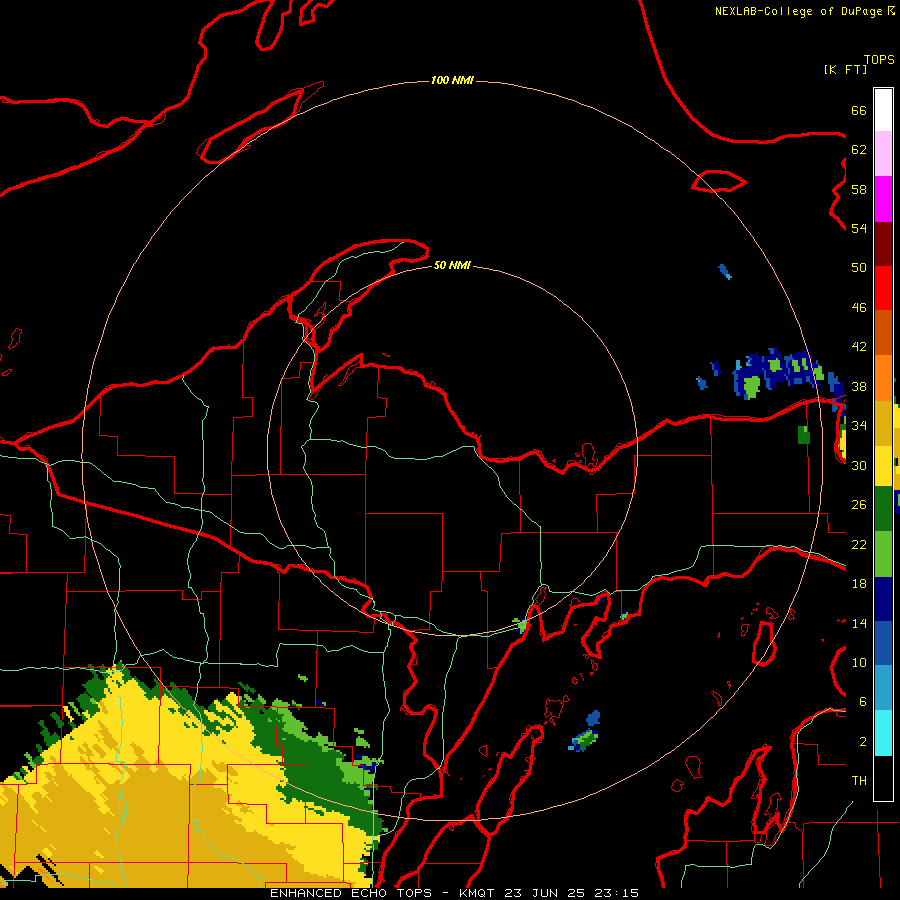Click the 100 NMI range ring label
This screenshot has height=900, width=900.
pyautogui.click(x=452, y=80)
